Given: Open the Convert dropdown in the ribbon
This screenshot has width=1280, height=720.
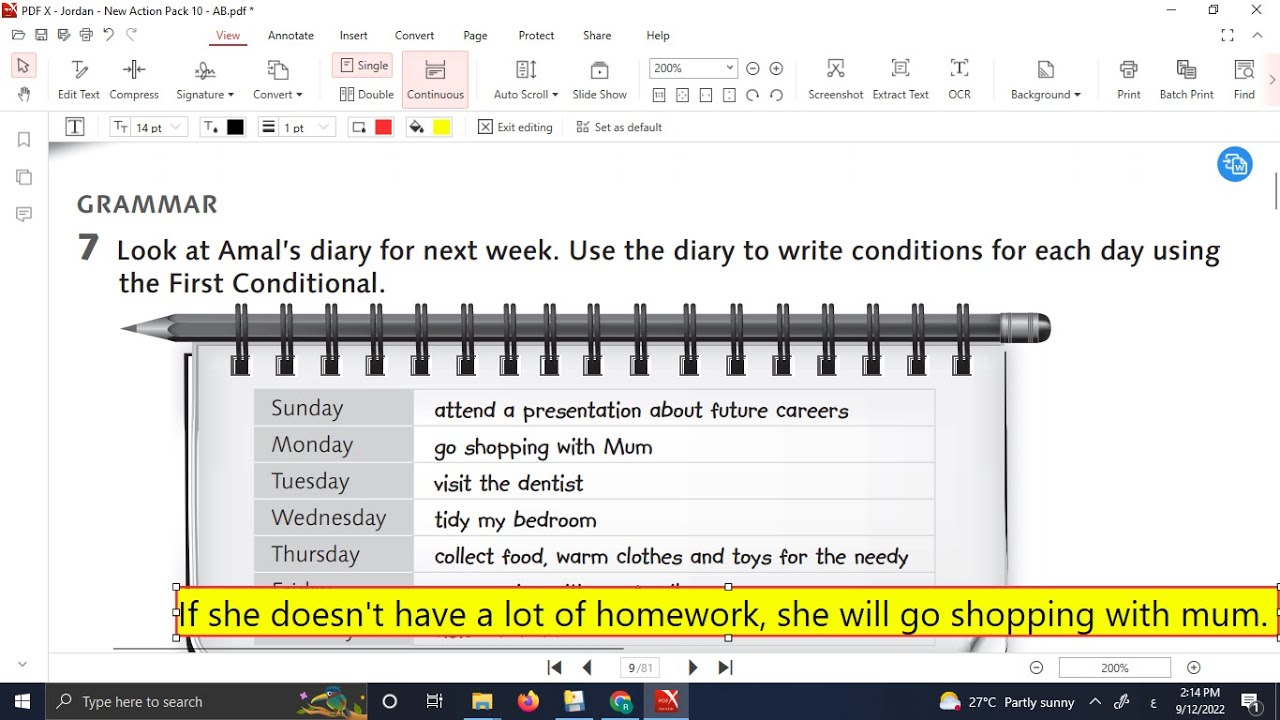Looking at the screenshot, I should 278,80.
